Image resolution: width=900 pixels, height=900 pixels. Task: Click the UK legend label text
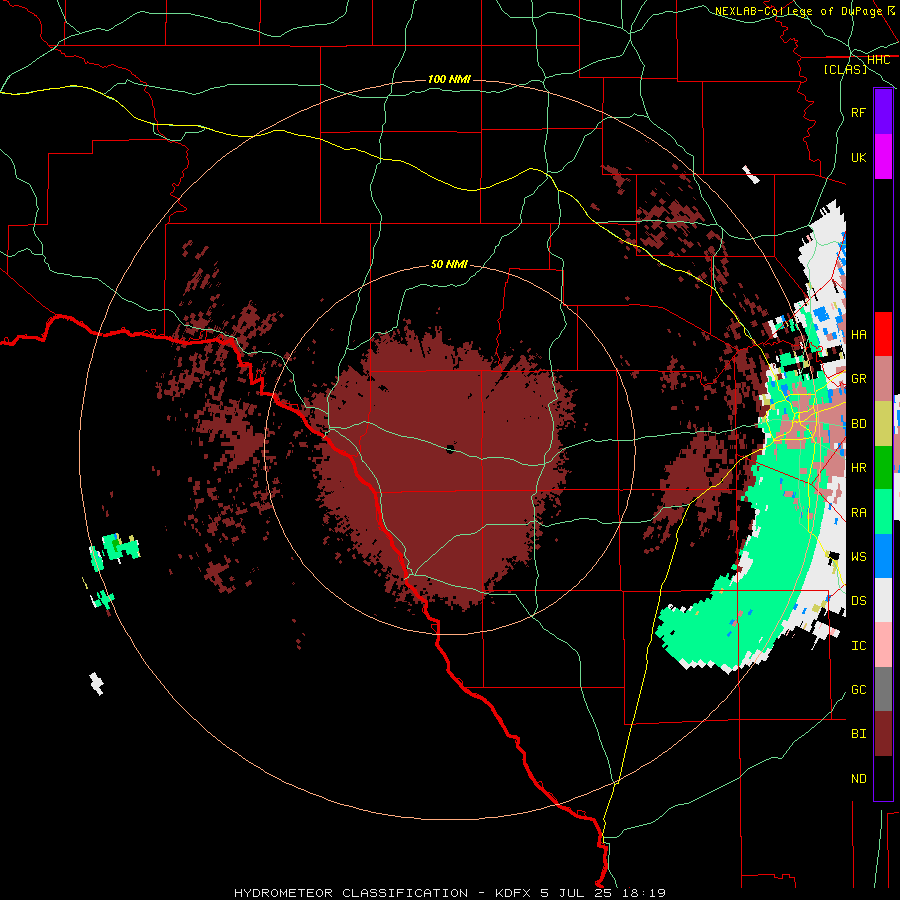[858, 157]
